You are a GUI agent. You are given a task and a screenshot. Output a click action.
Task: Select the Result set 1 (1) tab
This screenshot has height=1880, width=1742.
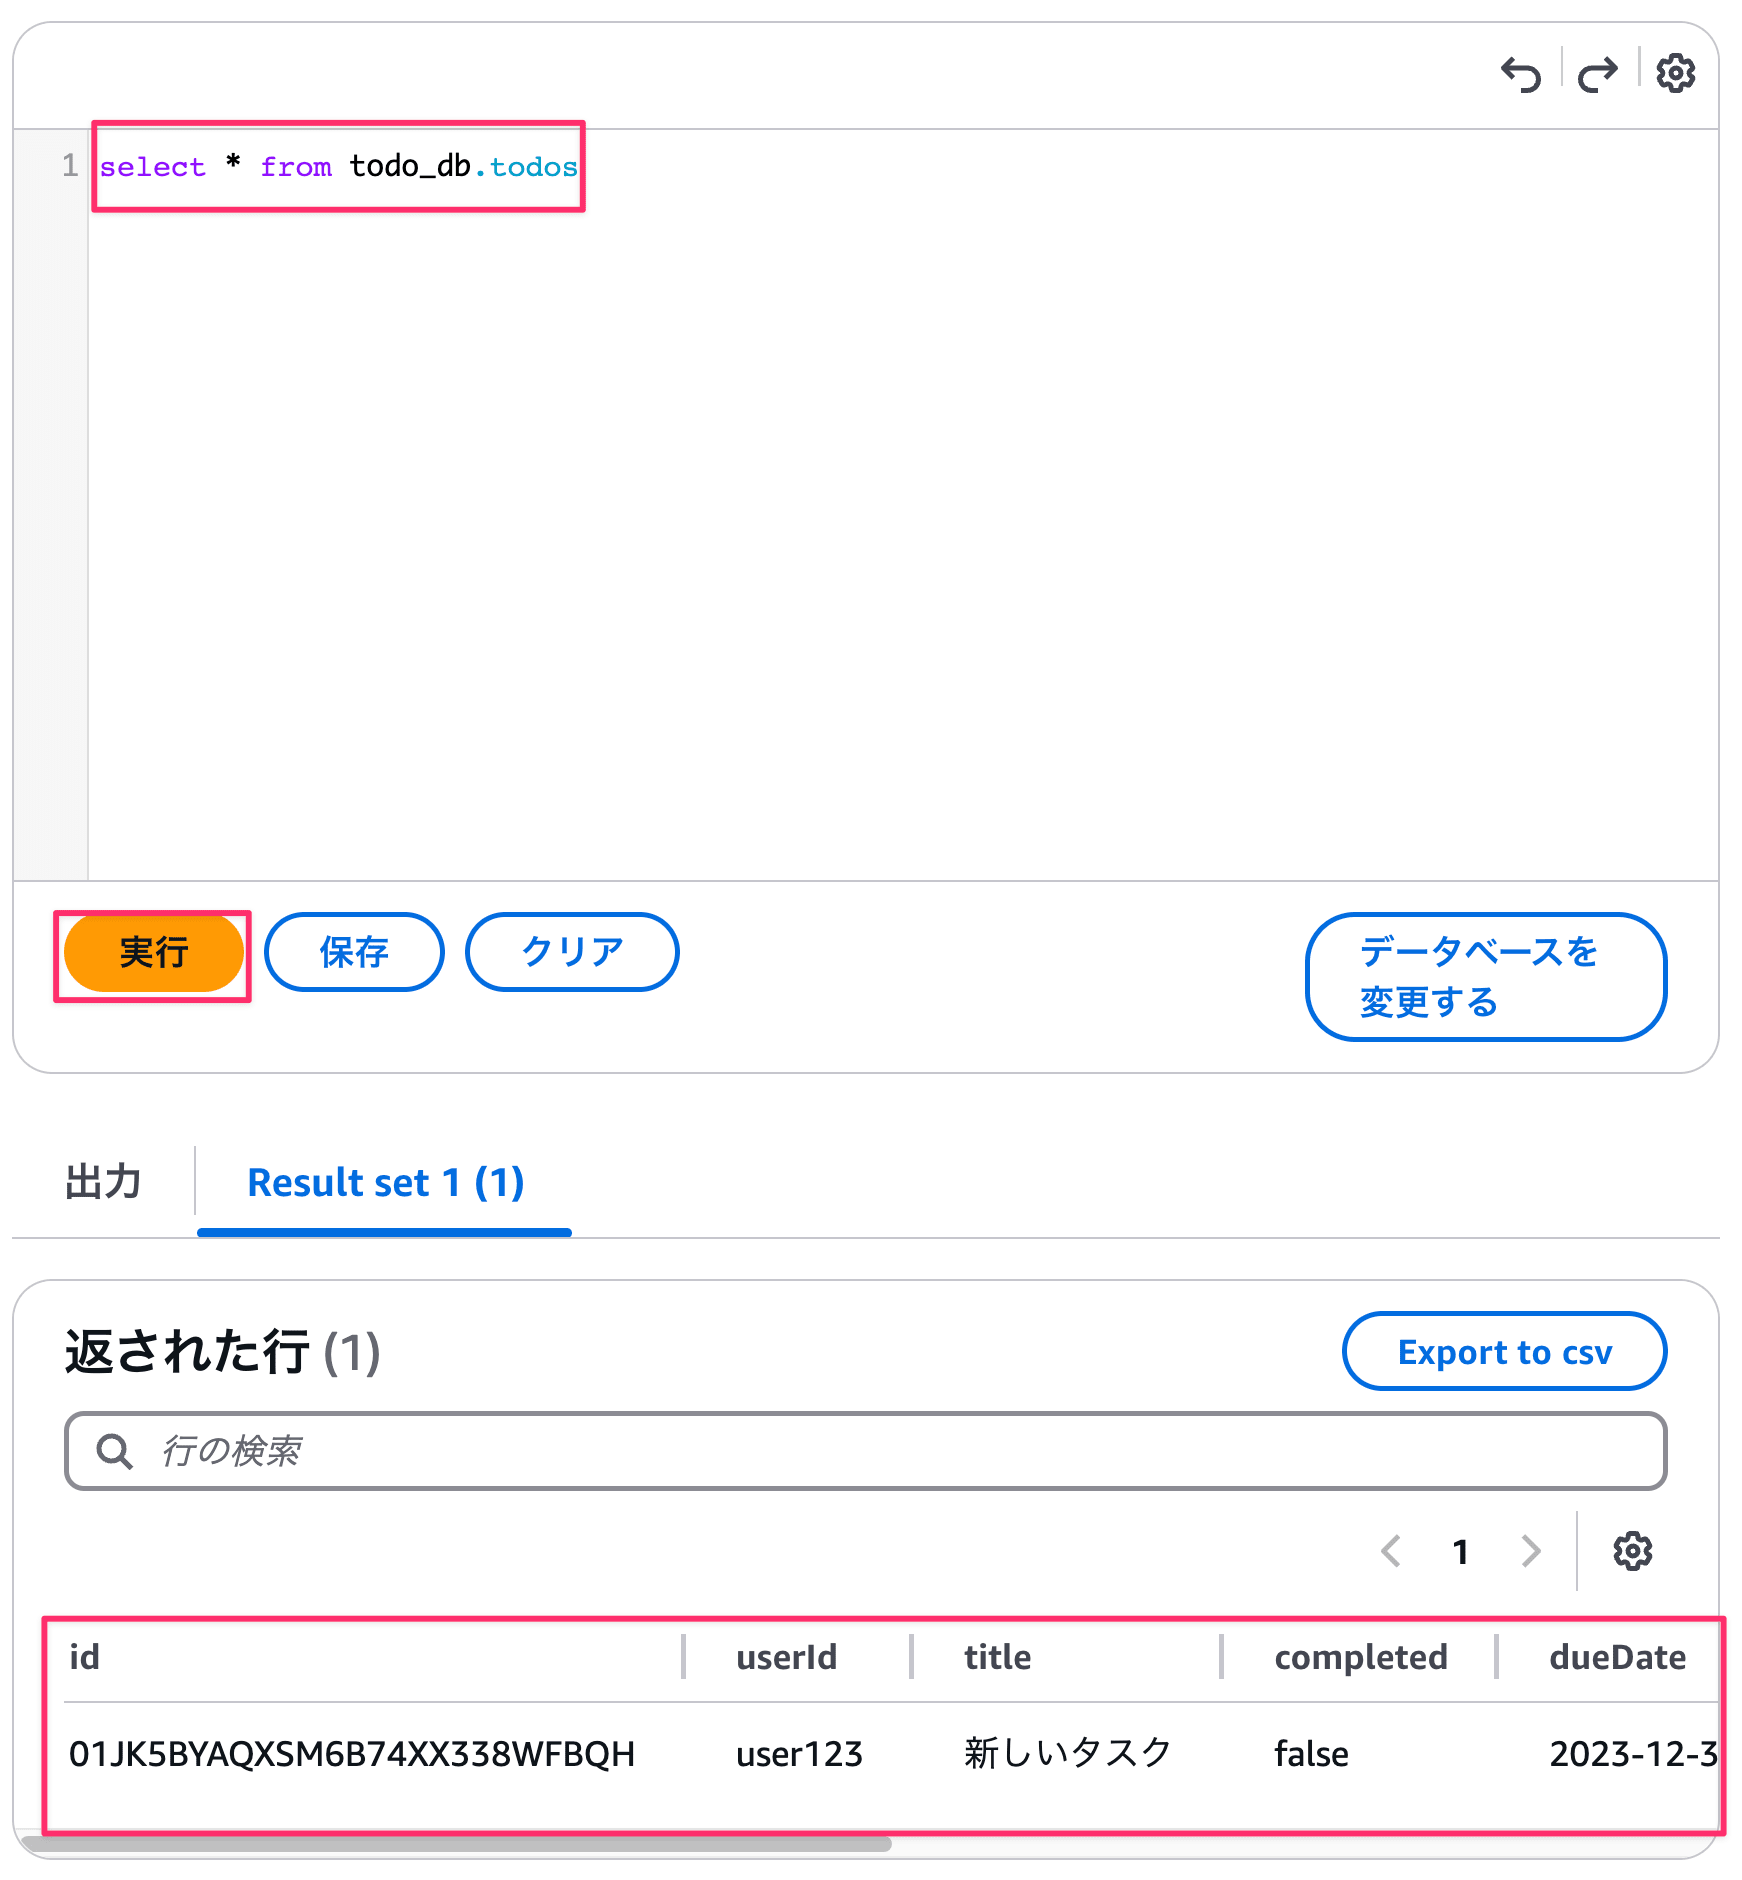pos(385,1183)
